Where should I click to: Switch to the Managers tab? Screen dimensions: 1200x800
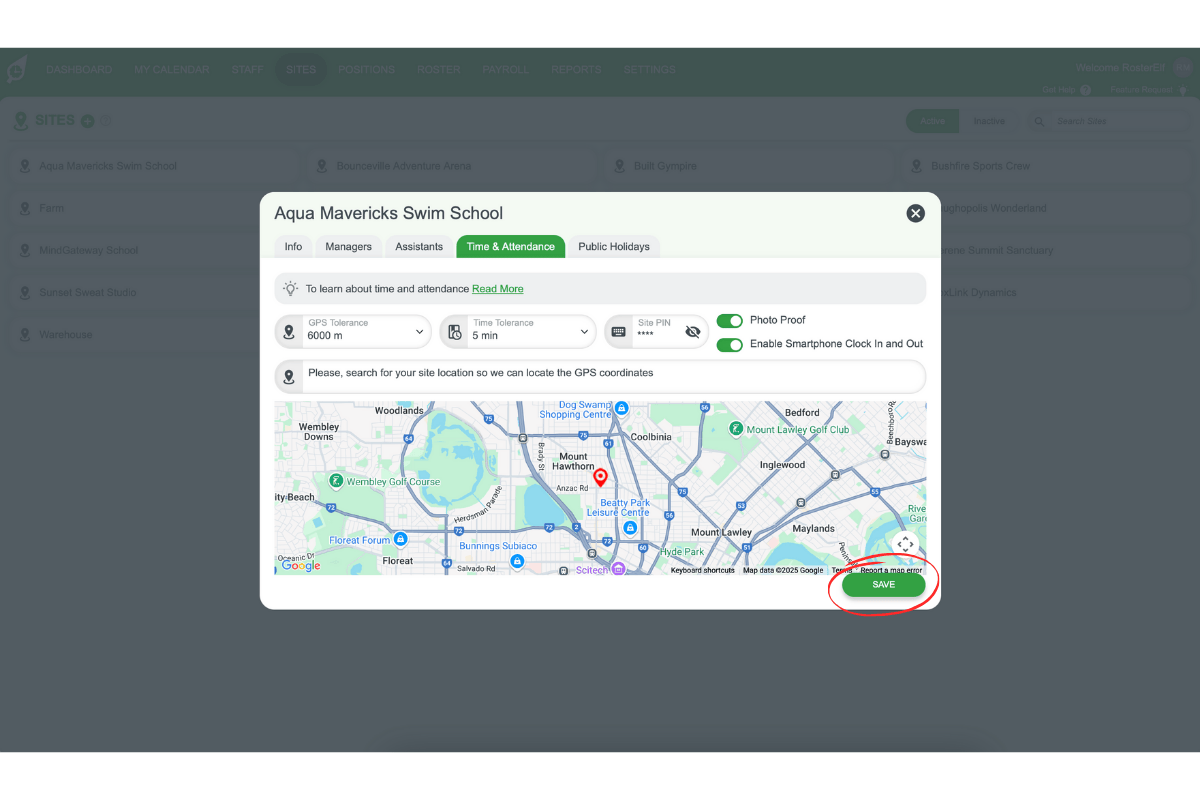(x=348, y=246)
